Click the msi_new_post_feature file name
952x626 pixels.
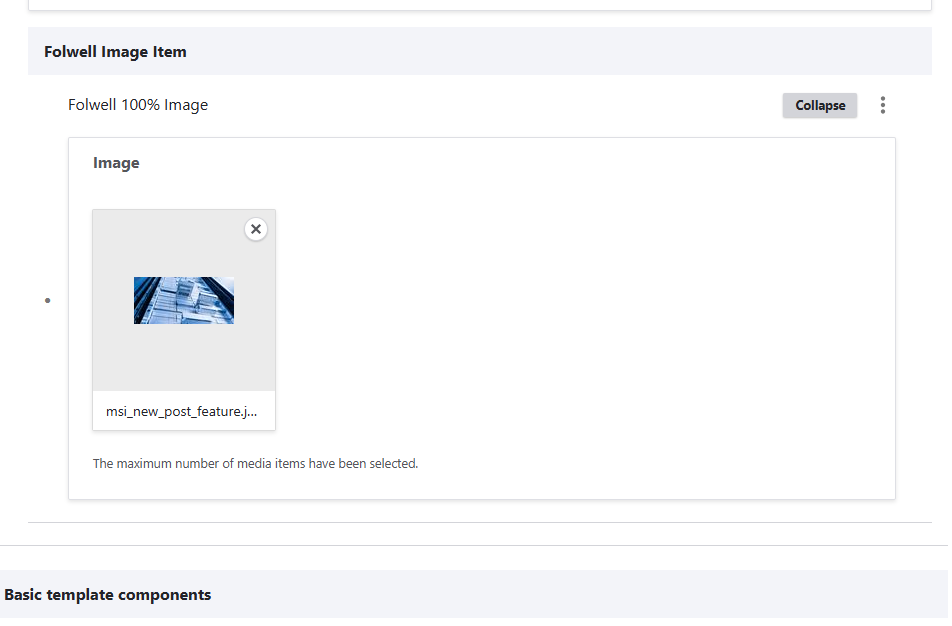pyautogui.click(x=183, y=411)
